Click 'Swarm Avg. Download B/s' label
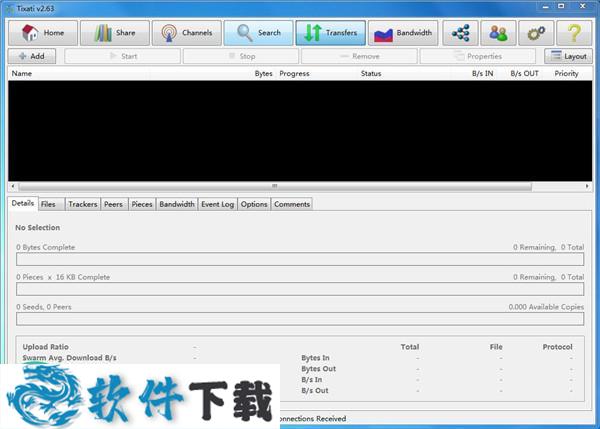 point(69,358)
